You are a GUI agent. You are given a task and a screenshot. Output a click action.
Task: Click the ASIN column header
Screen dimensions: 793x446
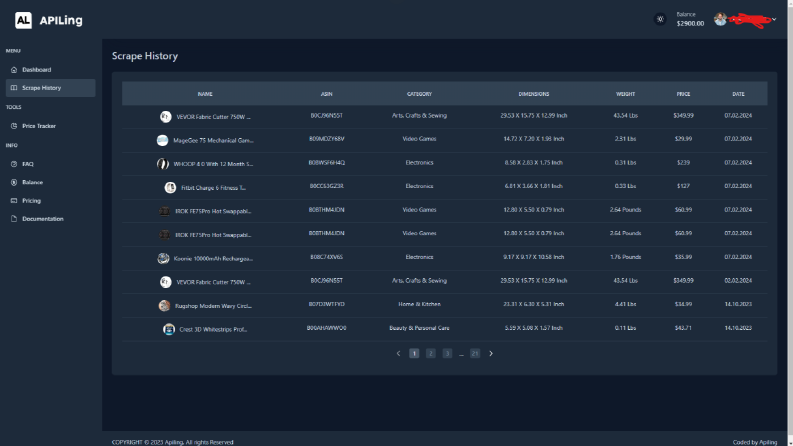[x=327, y=94]
